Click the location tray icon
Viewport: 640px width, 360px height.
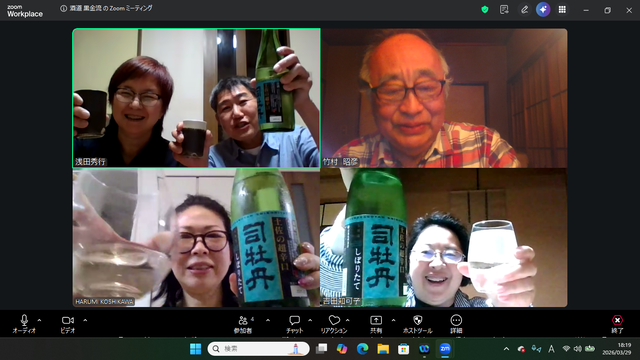536,349
